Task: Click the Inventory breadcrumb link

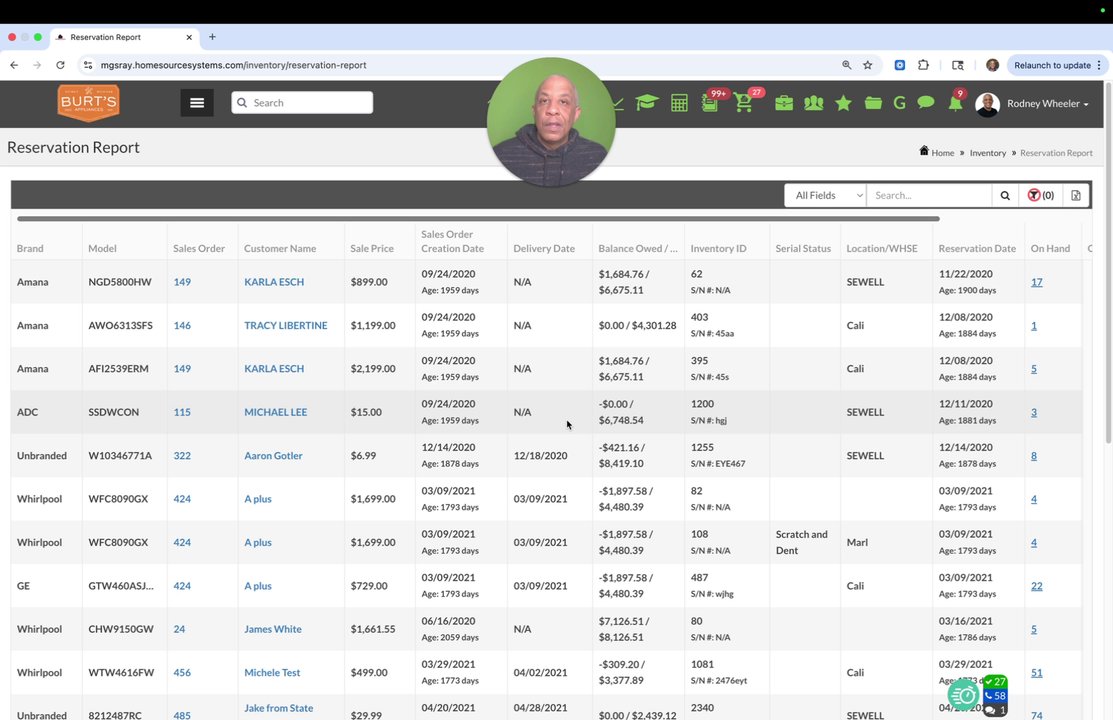Action: (x=987, y=153)
